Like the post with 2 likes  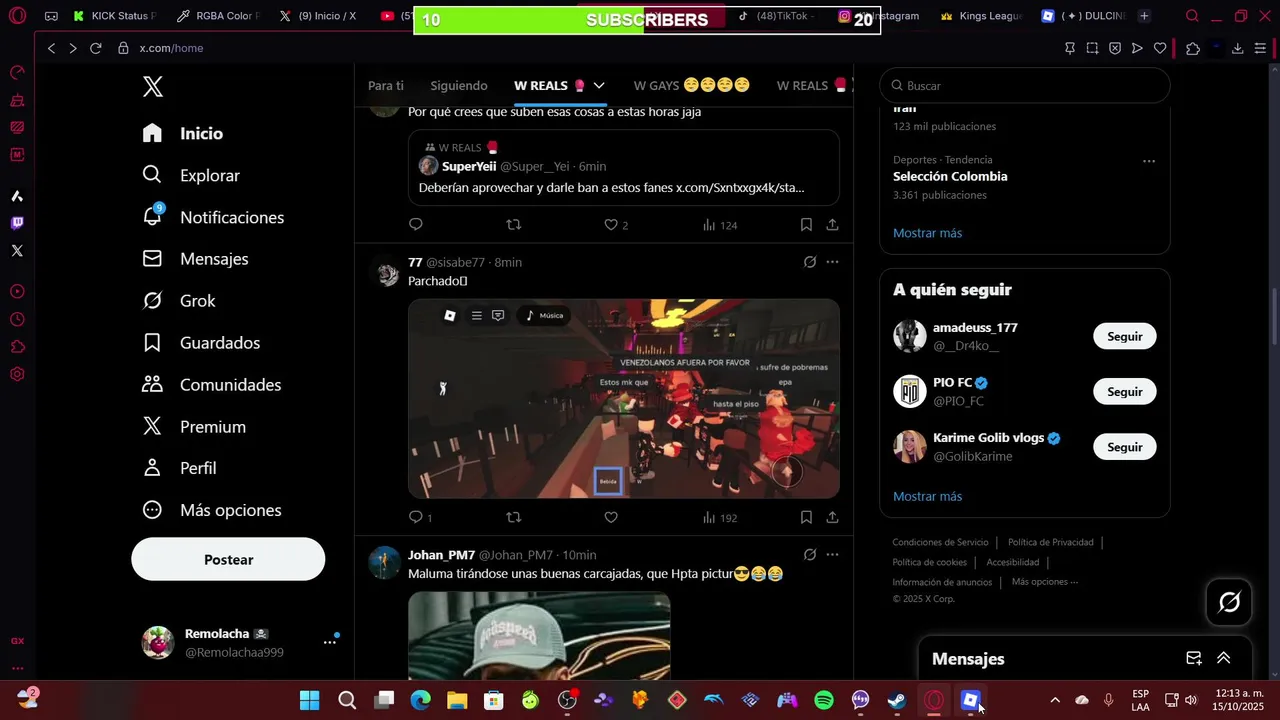tap(616, 225)
